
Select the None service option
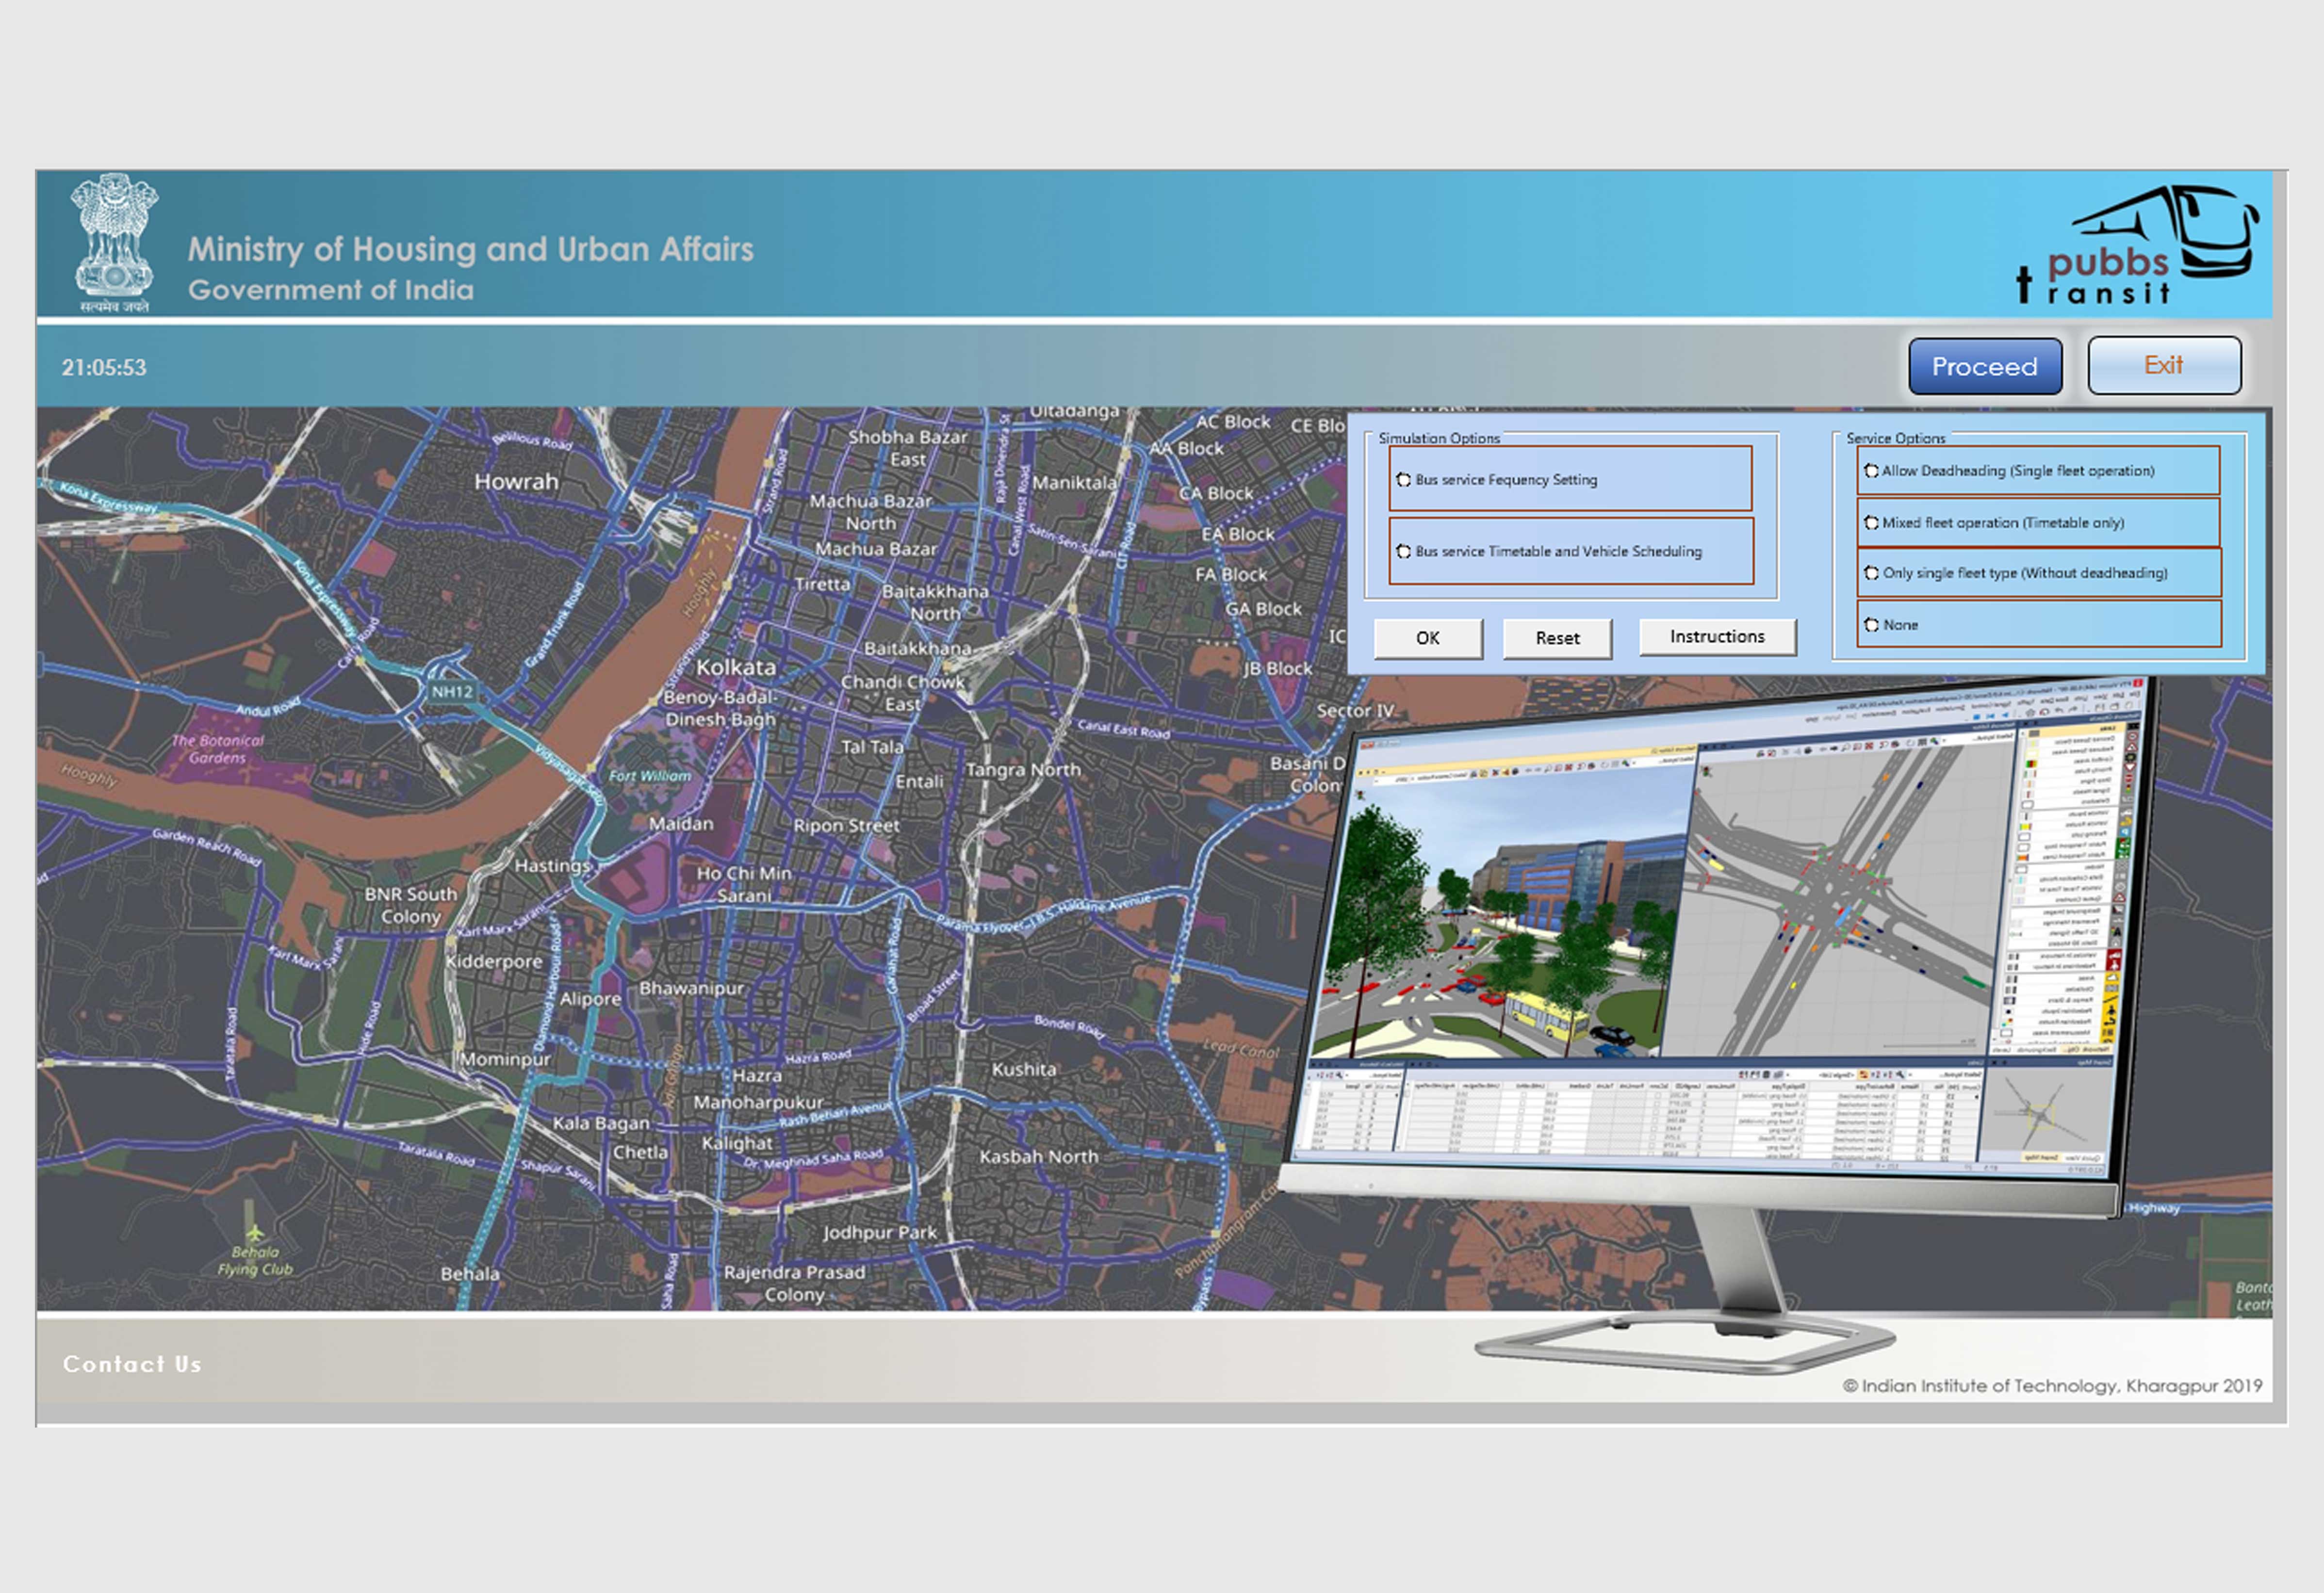click(1871, 625)
